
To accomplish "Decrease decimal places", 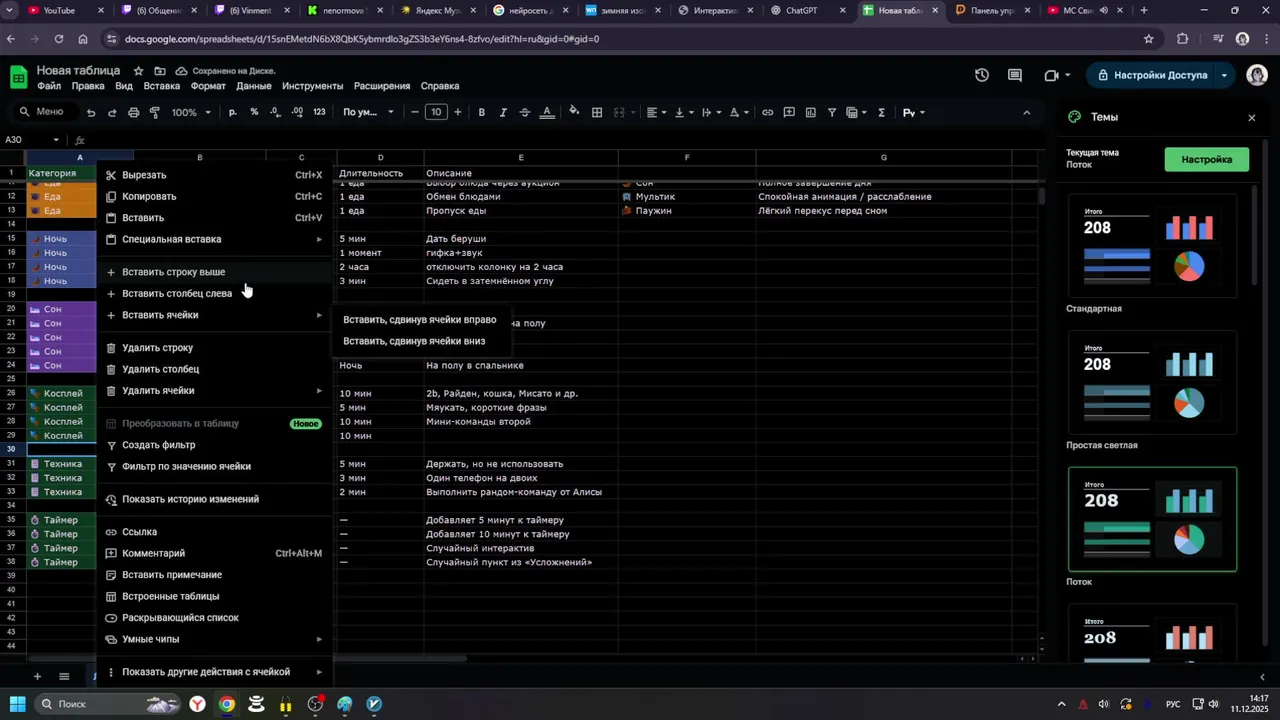I will (275, 112).
